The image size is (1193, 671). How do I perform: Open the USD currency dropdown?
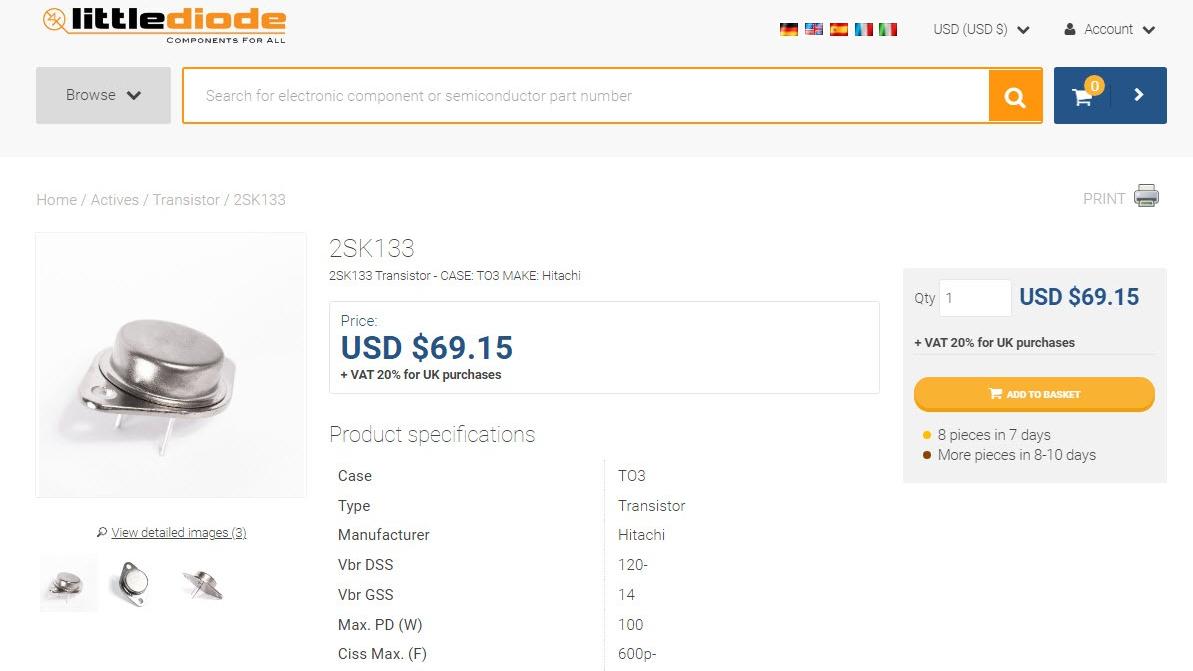(980, 30)
